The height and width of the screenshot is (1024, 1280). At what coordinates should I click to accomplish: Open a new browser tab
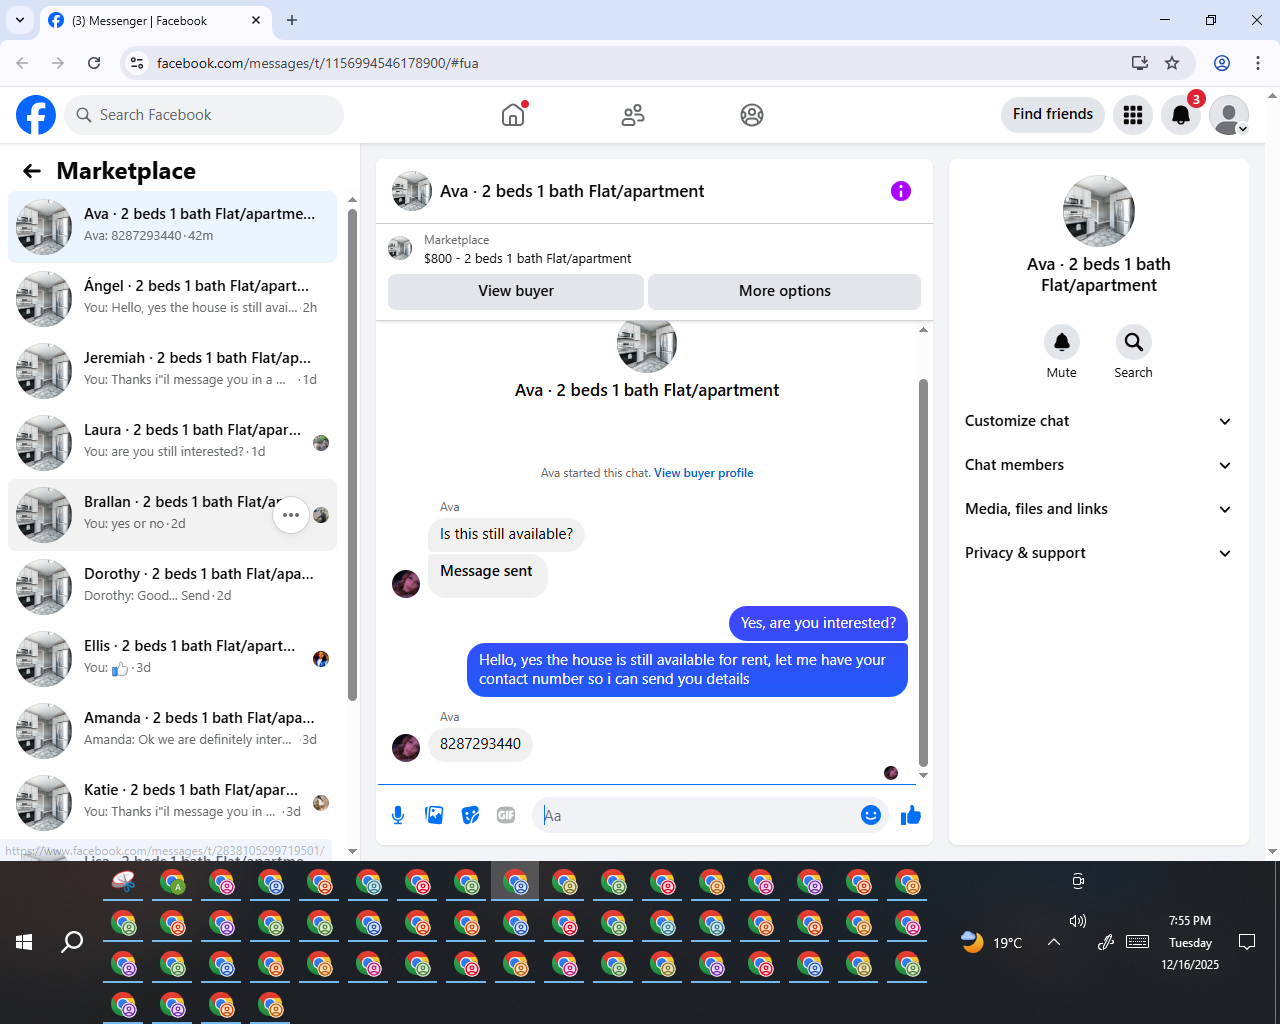(x=292, y=20)
